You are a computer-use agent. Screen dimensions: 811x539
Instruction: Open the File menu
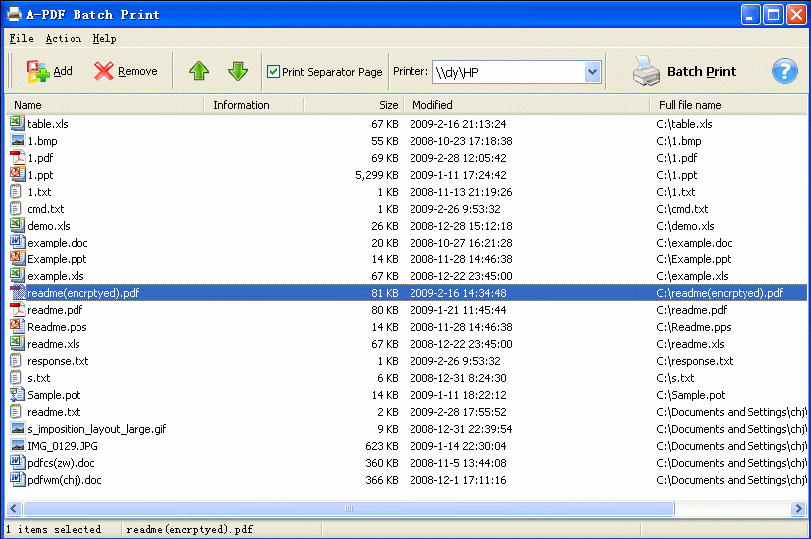21,39
